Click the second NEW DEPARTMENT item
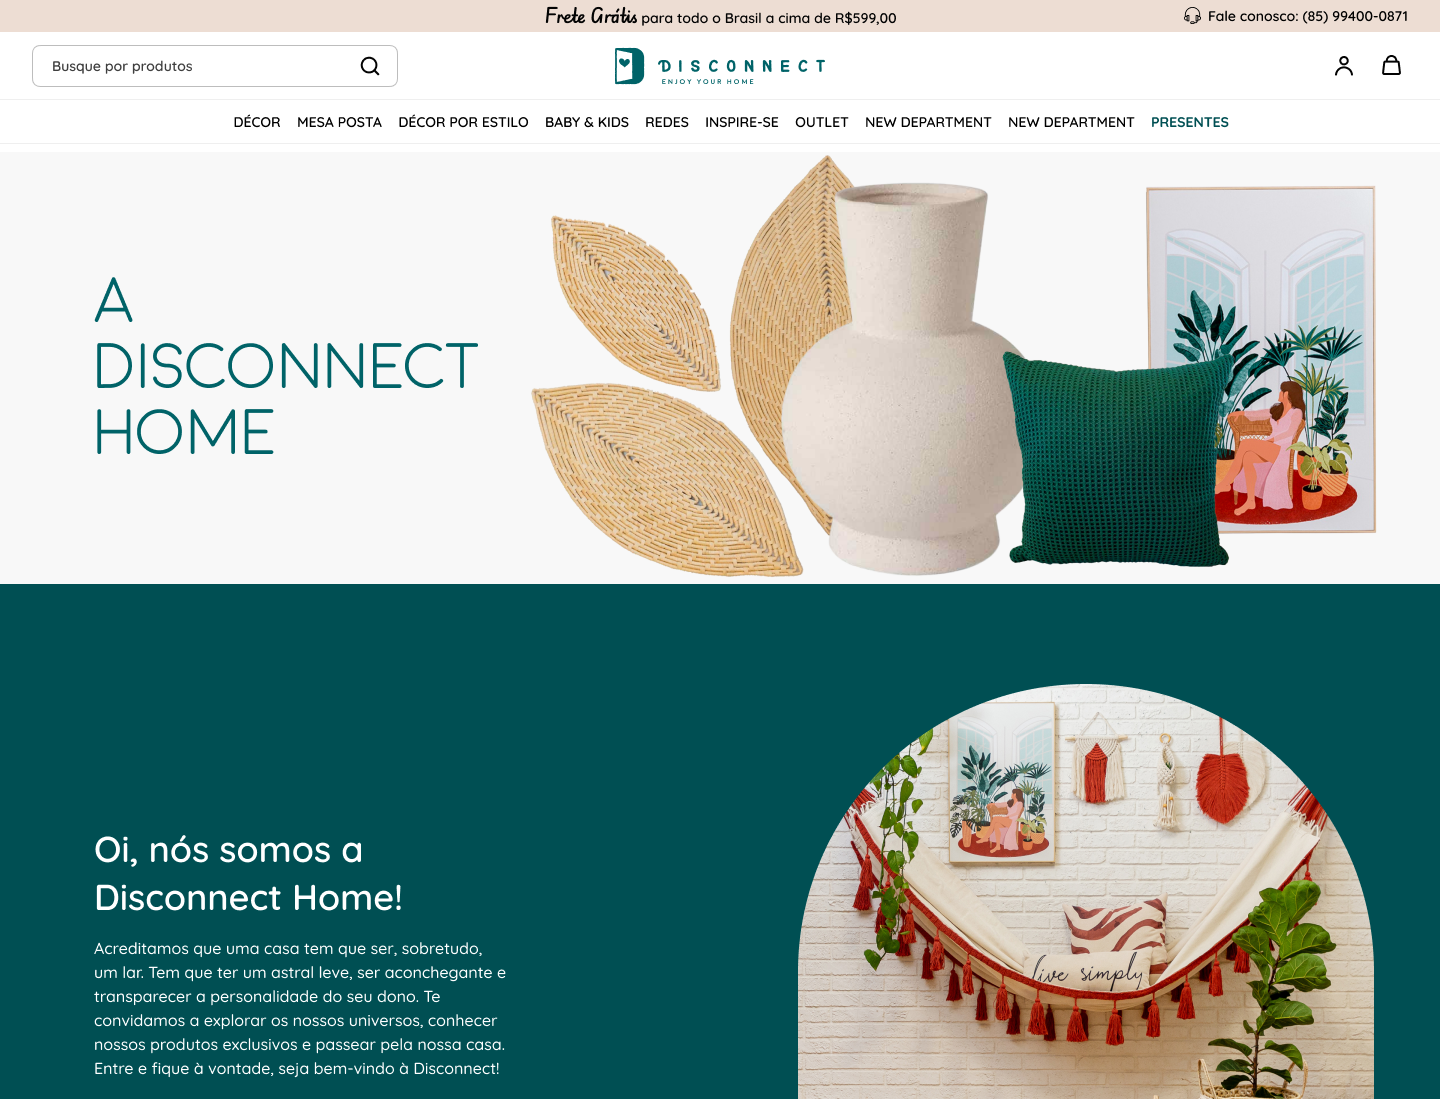 [x=1071, y=122]
